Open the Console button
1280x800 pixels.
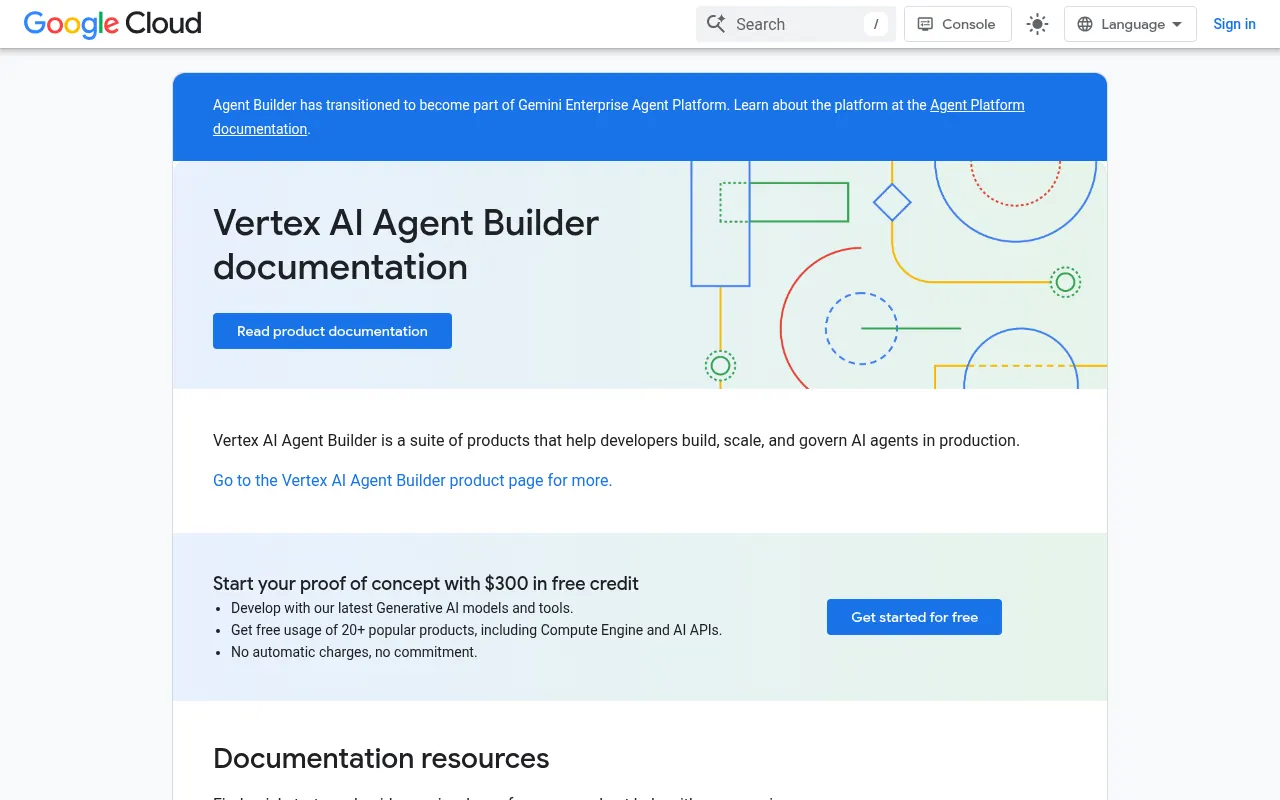point(958,24)
